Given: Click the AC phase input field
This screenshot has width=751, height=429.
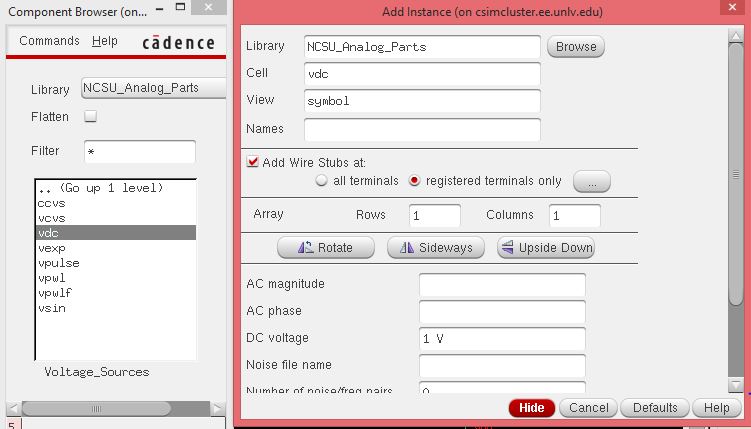Looking at the screenshot, I should click(x=502, y=312).
